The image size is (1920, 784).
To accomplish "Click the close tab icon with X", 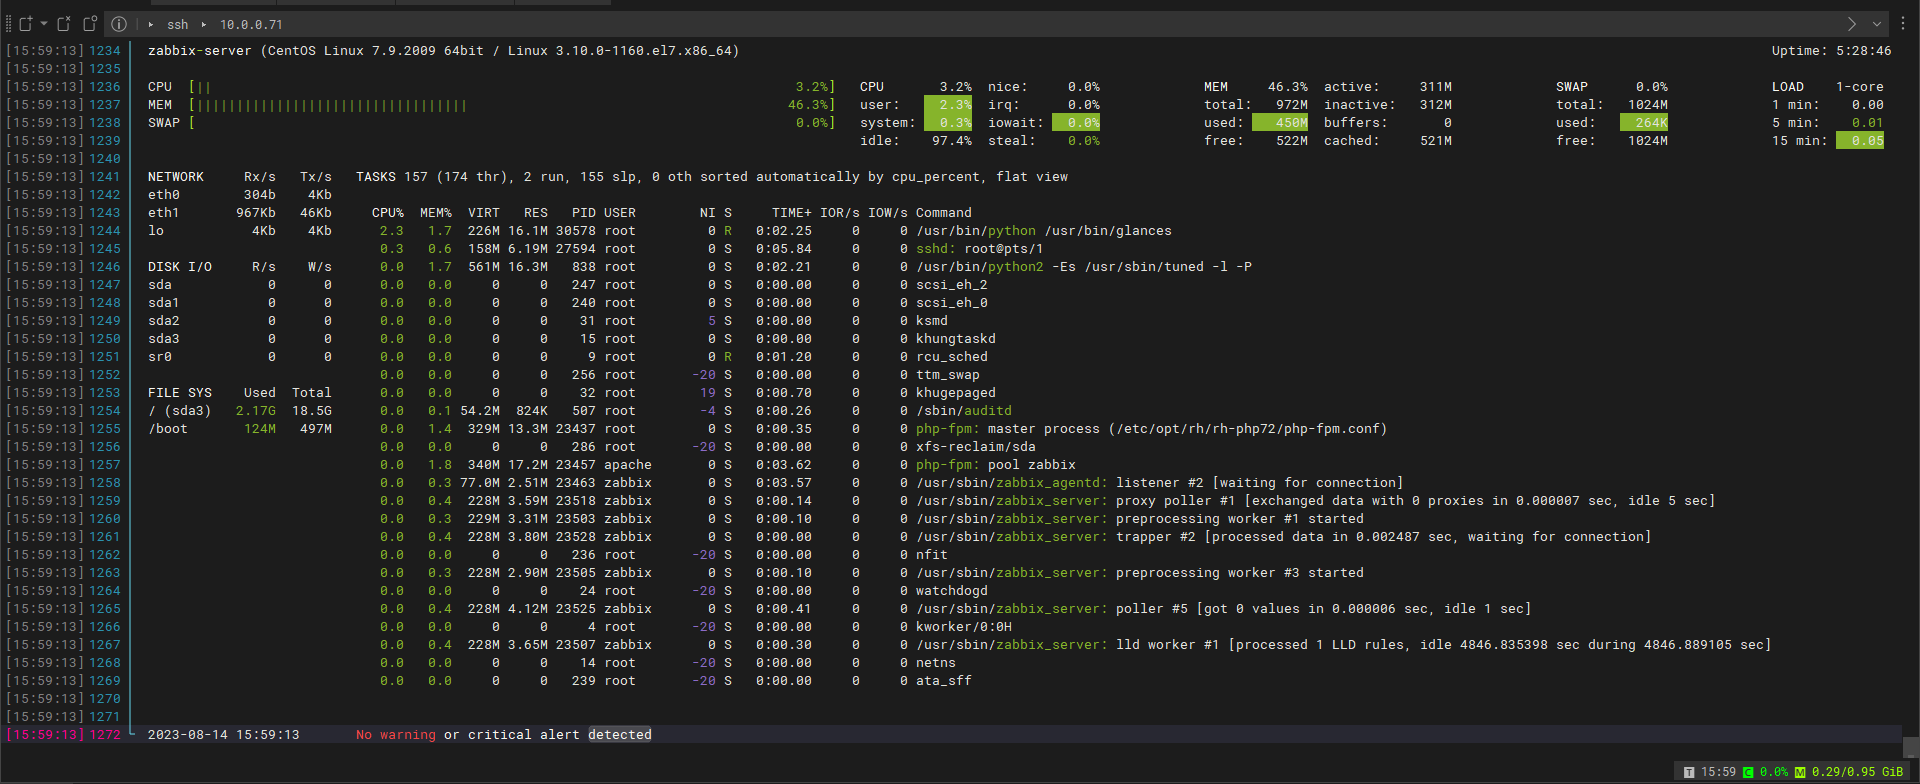I will 64,24.
